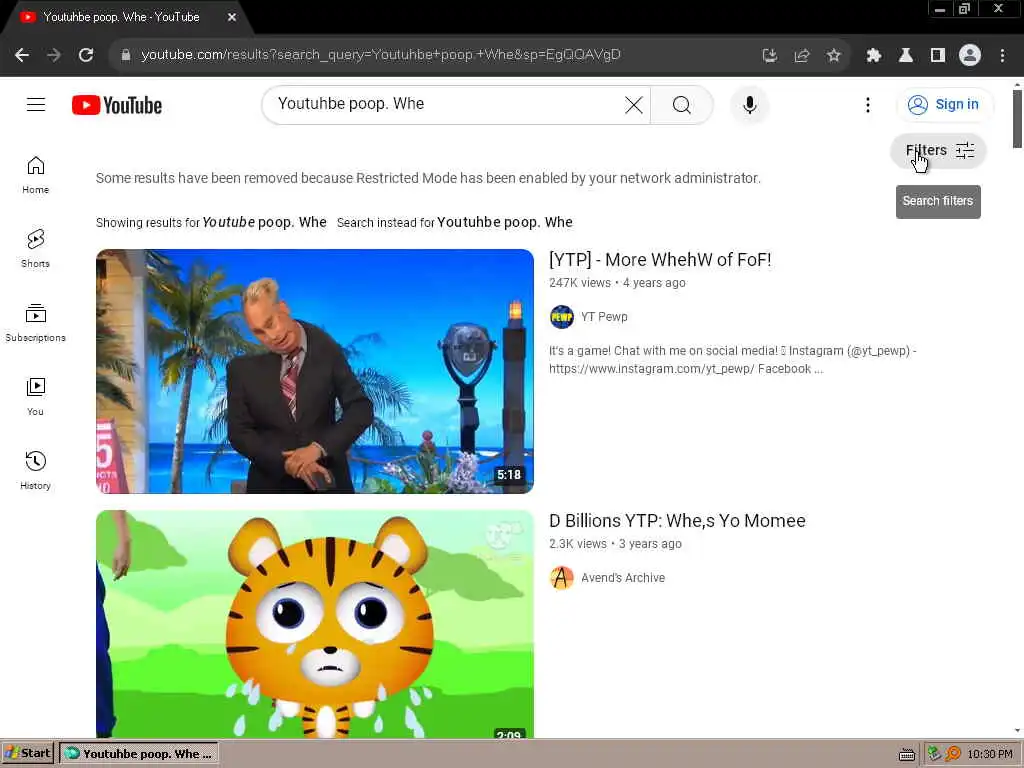The image size is (1024, 768).
Task: Open Chrome Labs flask icon
Action: pyautogui.click(x=906, y=56)
